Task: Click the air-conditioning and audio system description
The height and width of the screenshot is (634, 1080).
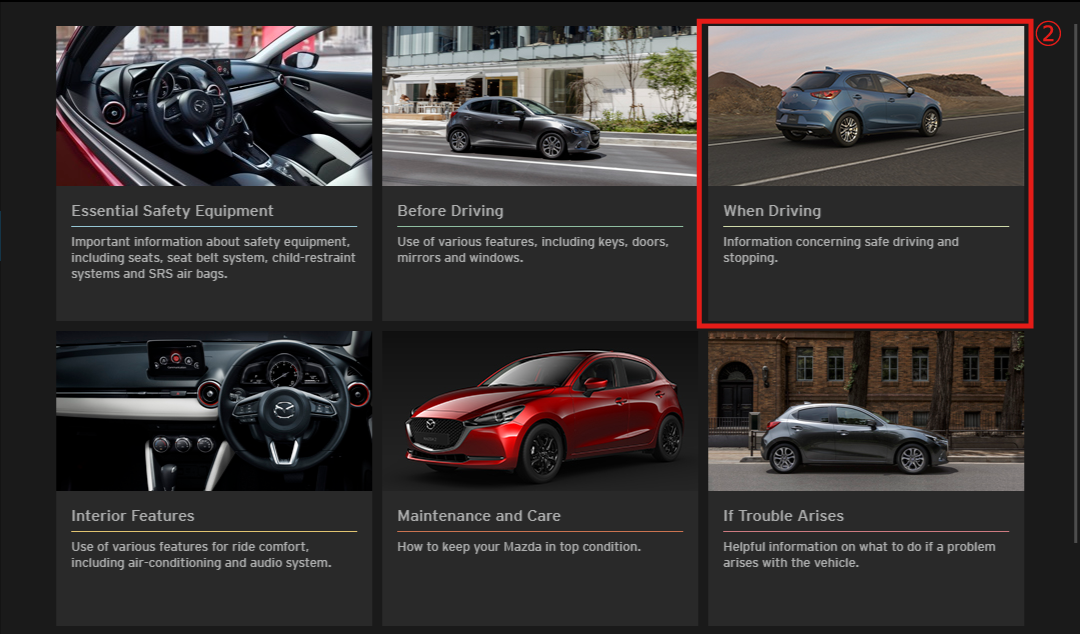Action: coord(200,555)
